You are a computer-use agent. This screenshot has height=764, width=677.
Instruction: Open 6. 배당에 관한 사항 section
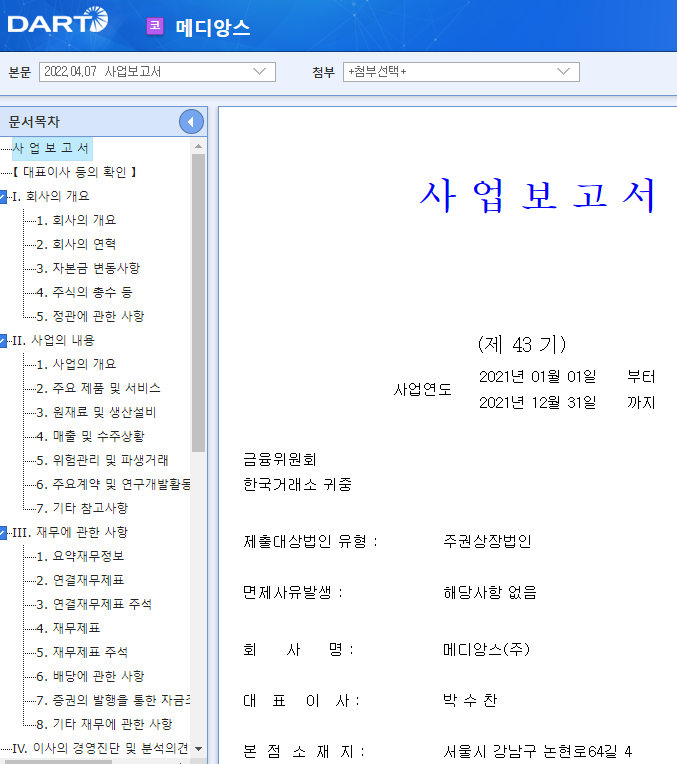91,676
